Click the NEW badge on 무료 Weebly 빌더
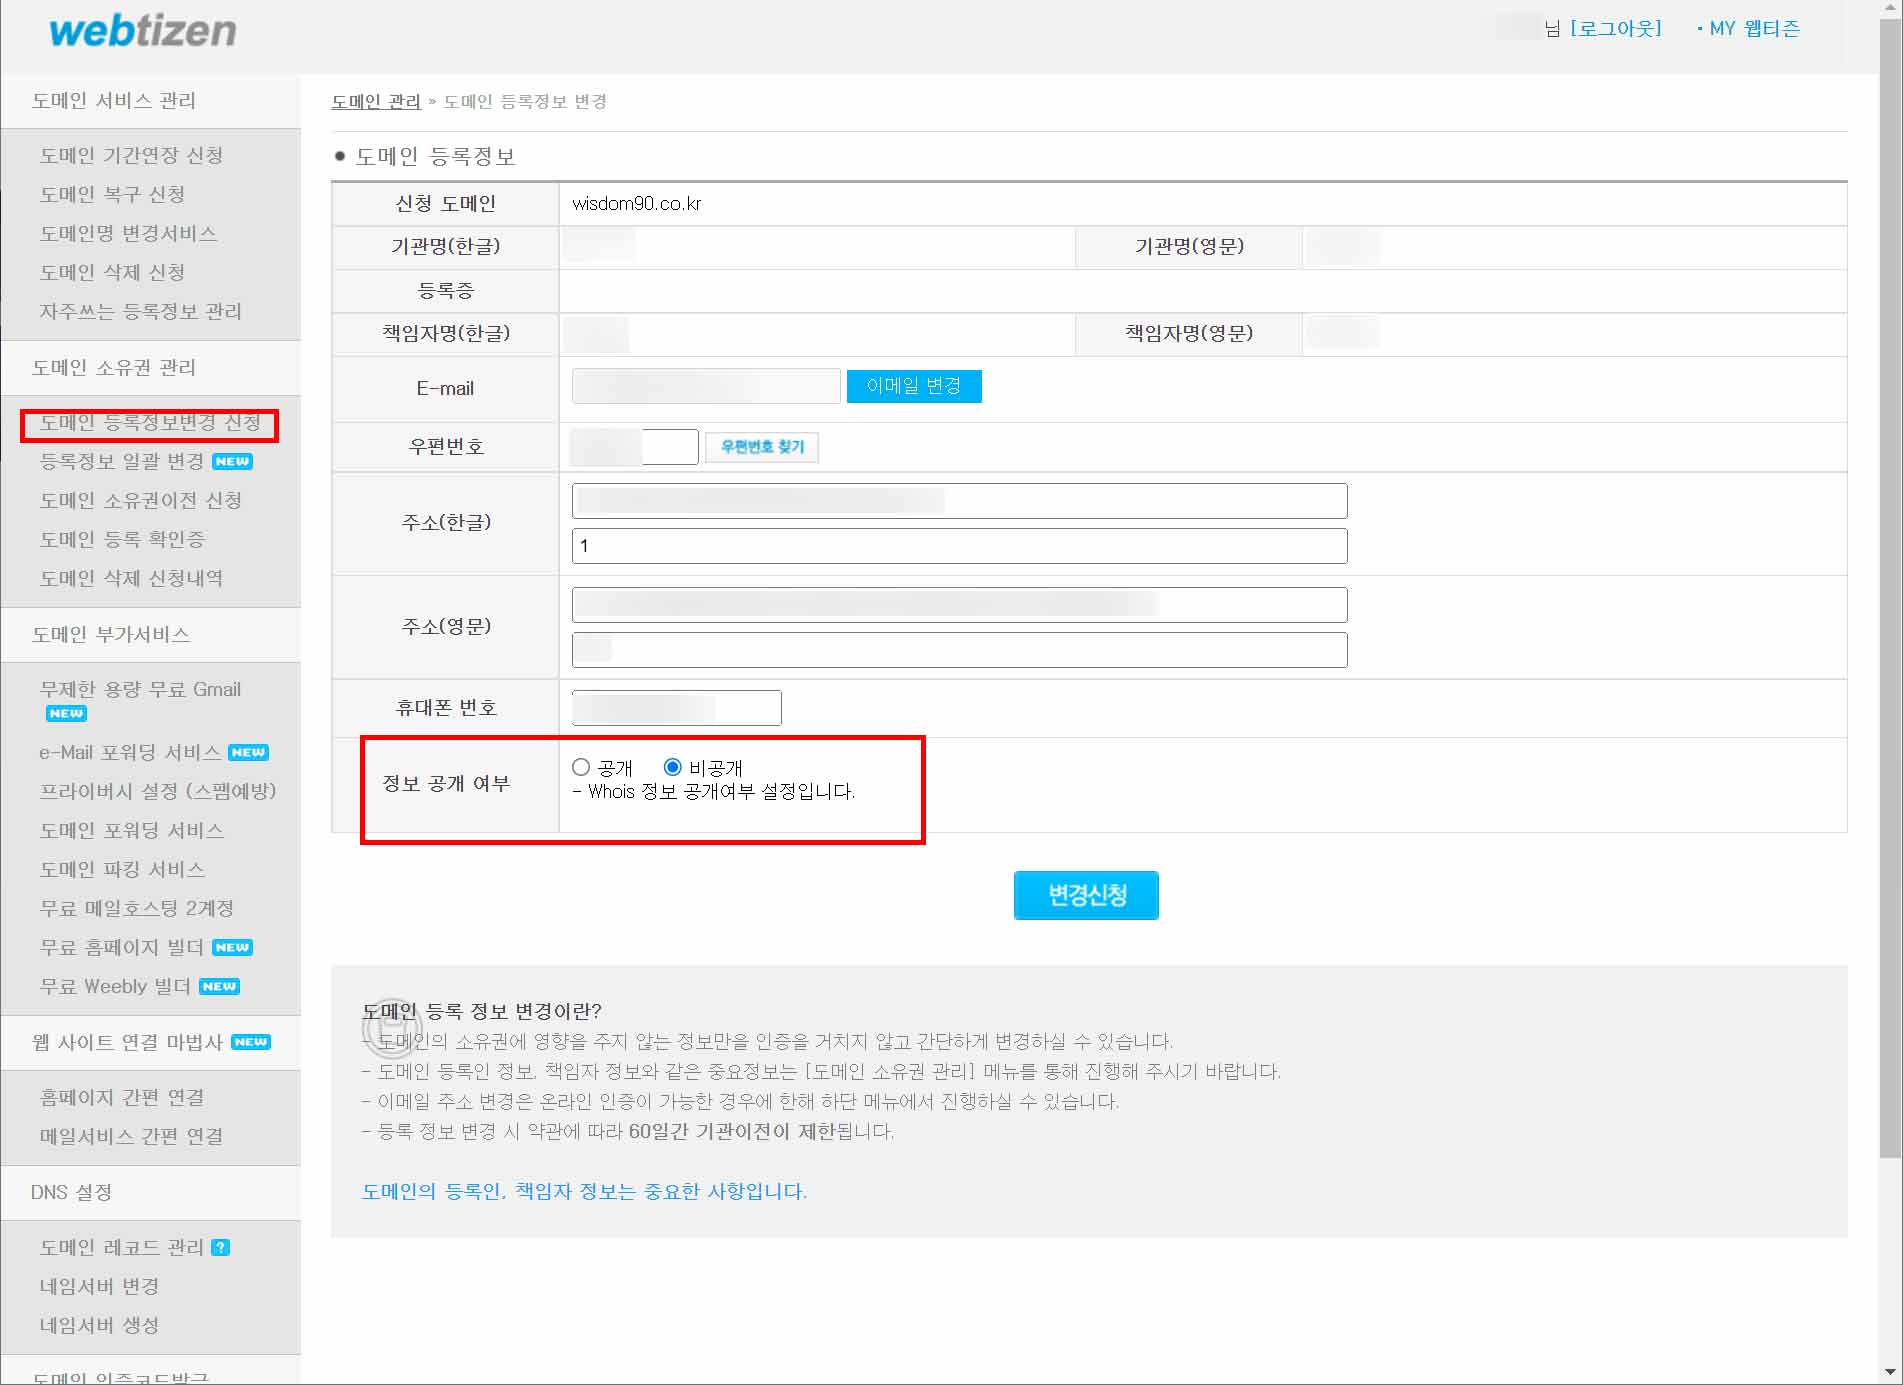1903x1385 pixels. point(218,986)
